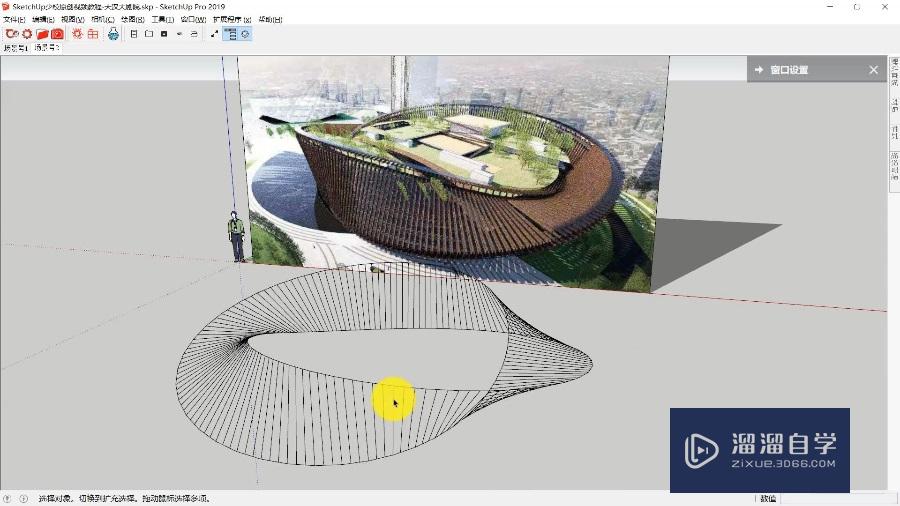Switch to the 场景号2 scene tab
This screenshot has width=900, height=506.
pyautogui.click(x=46, y=48)
